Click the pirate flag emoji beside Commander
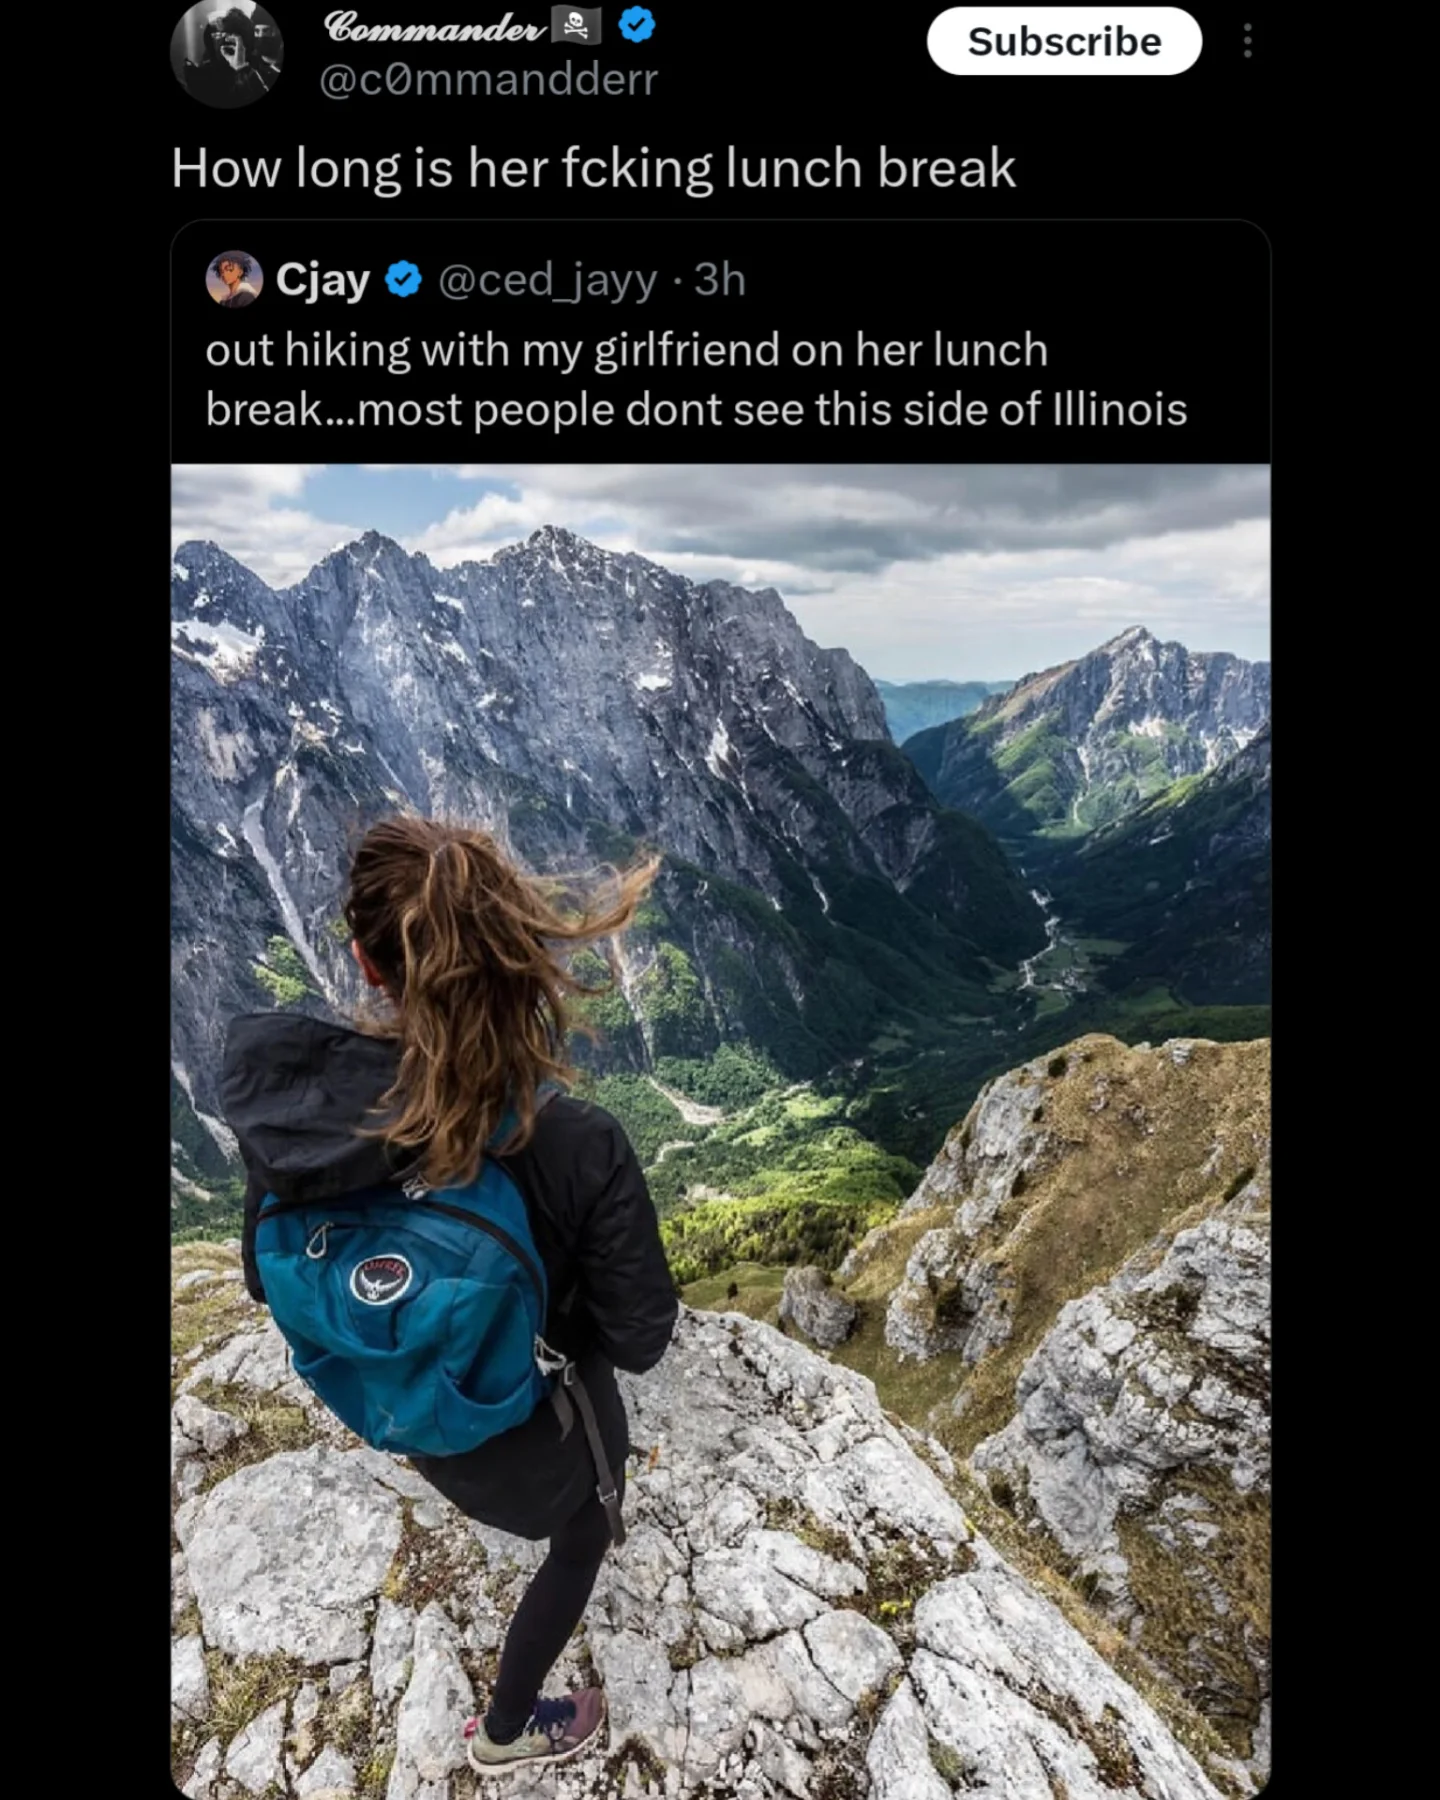The width and height of the screenshot is (1440, 1800). (x=577, y=27)
